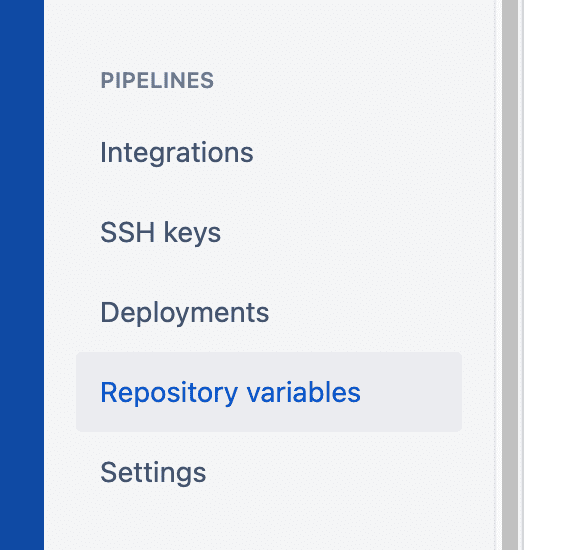
Task: Open the Integrations pipeline page
Action: tap(177, 153)
